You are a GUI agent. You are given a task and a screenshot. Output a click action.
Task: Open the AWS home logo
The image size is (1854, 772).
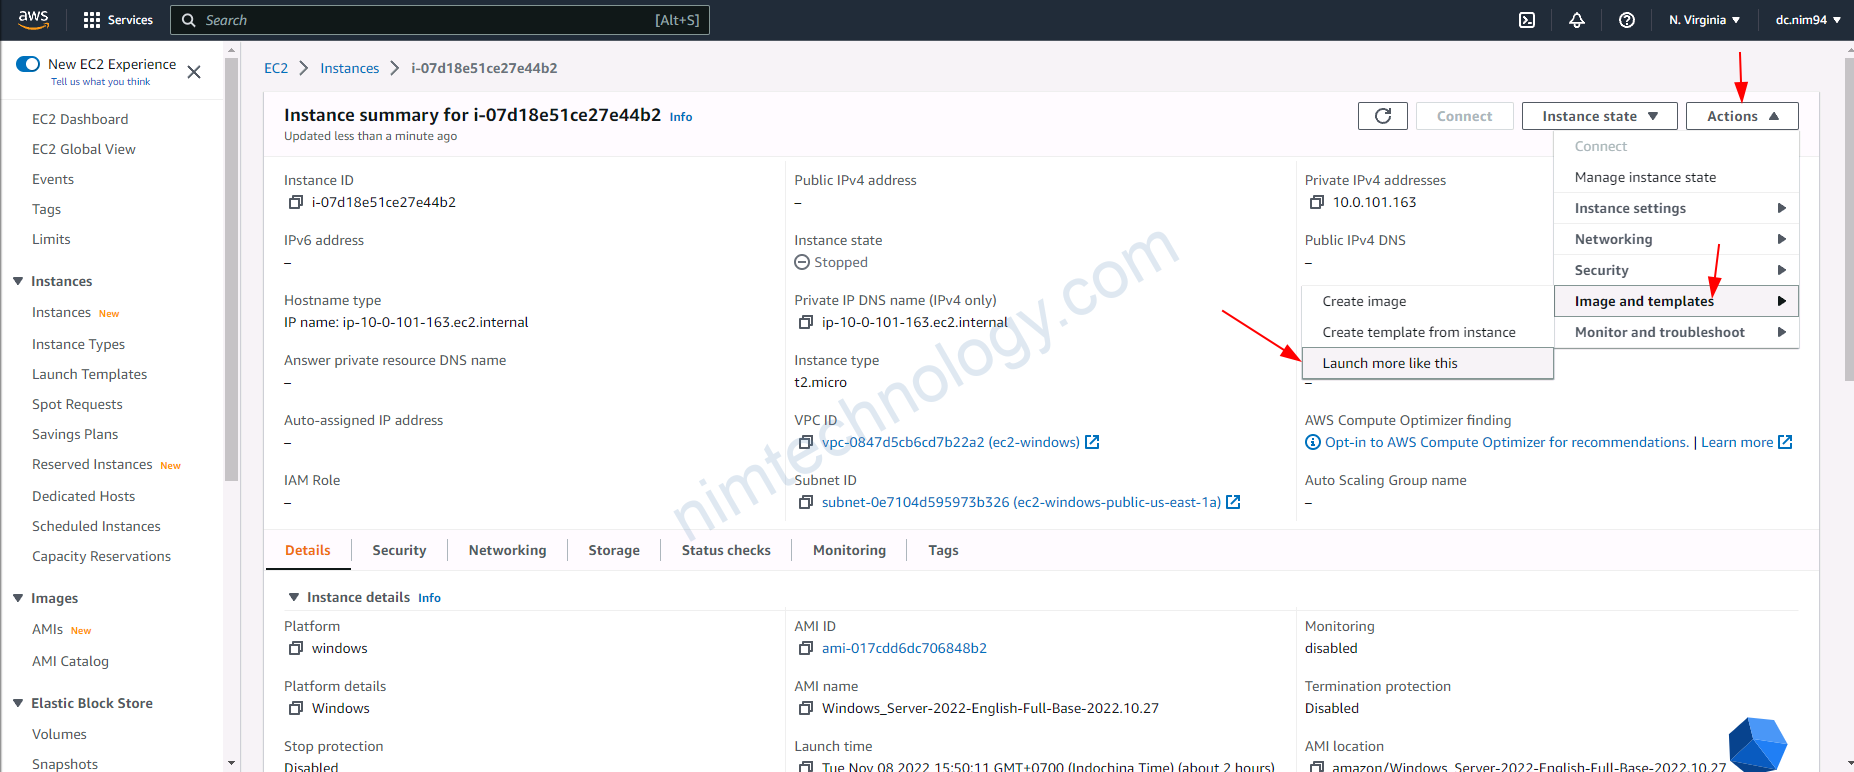33,19
